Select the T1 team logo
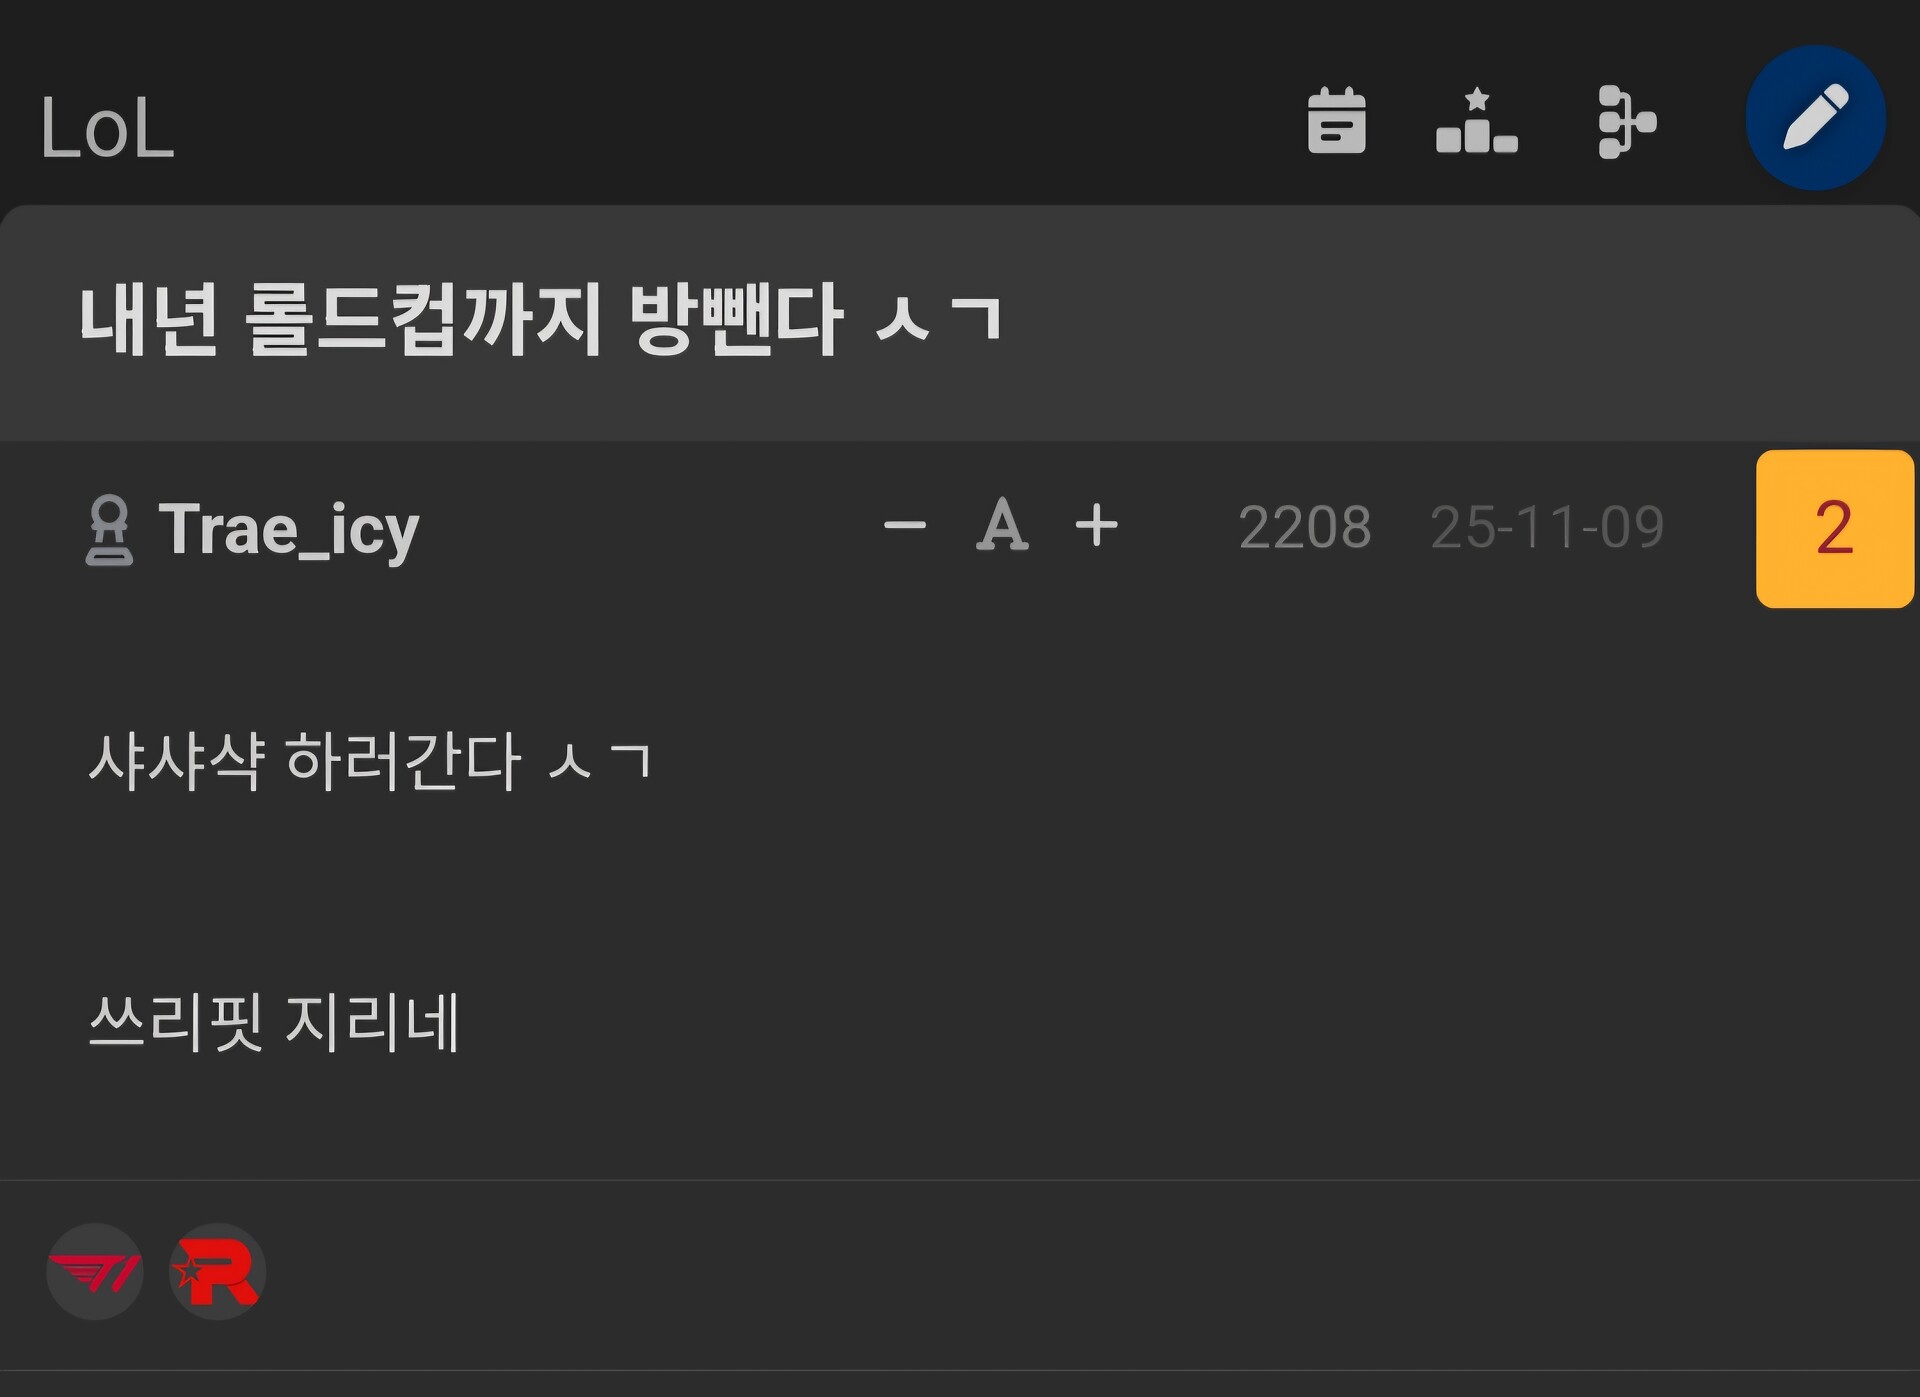 click(95, 1272)
